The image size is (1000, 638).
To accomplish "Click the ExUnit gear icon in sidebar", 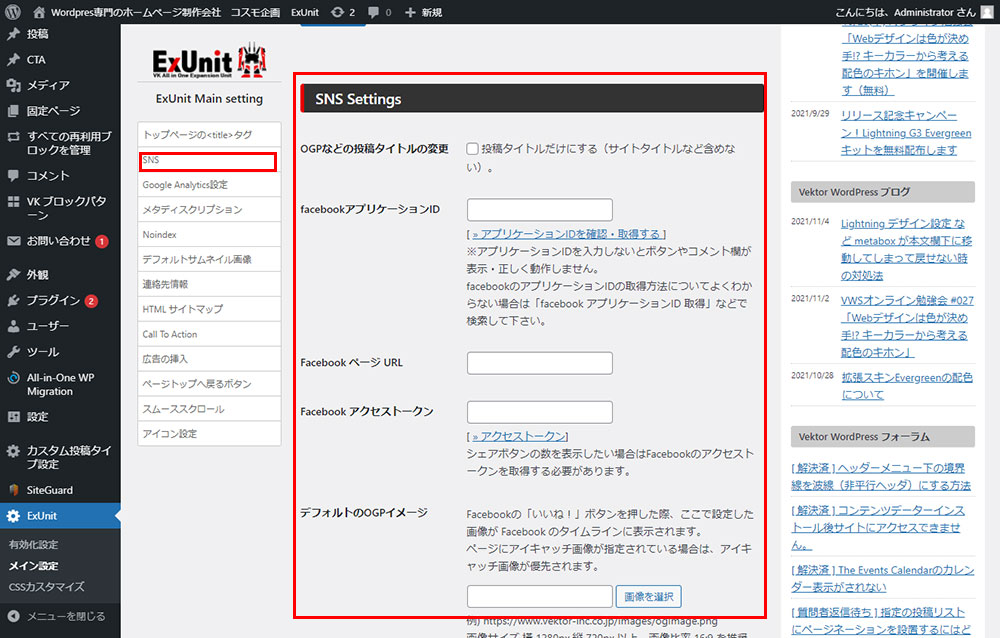I will pos(13,516).
